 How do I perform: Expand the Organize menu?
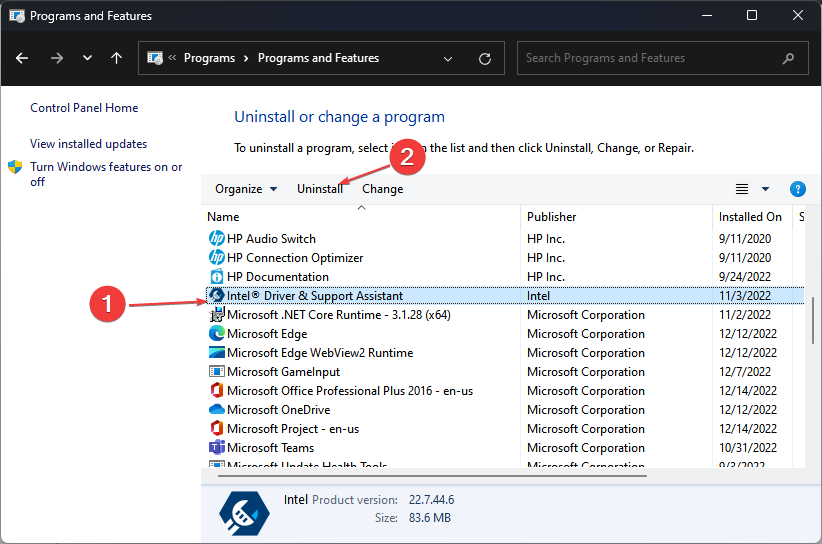(x=246, y=189)
